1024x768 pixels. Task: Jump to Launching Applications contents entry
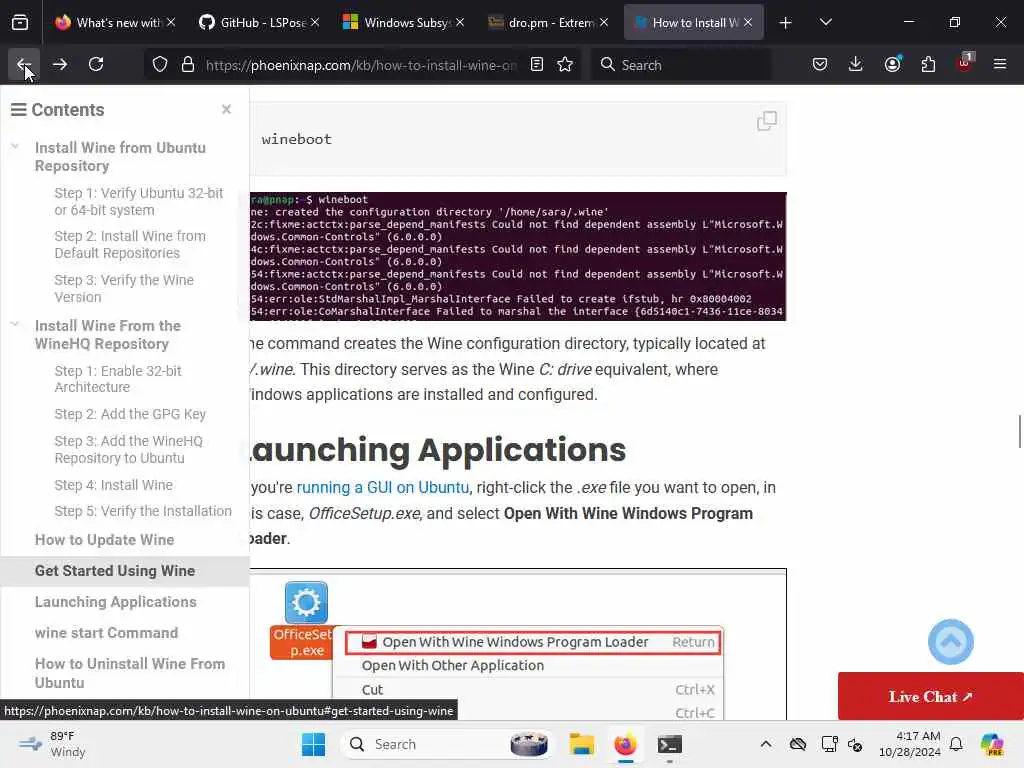pyautogui.click(x=116, y=602)
